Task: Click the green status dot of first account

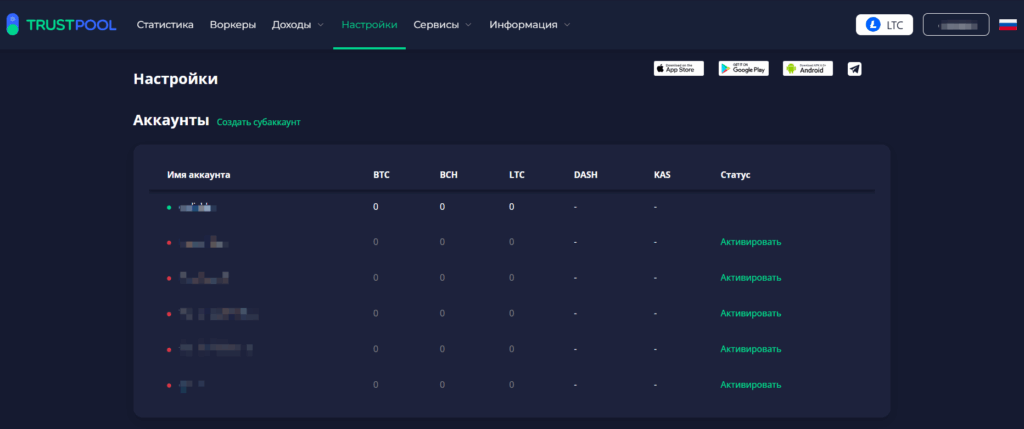Action: (x=169, y=207)
